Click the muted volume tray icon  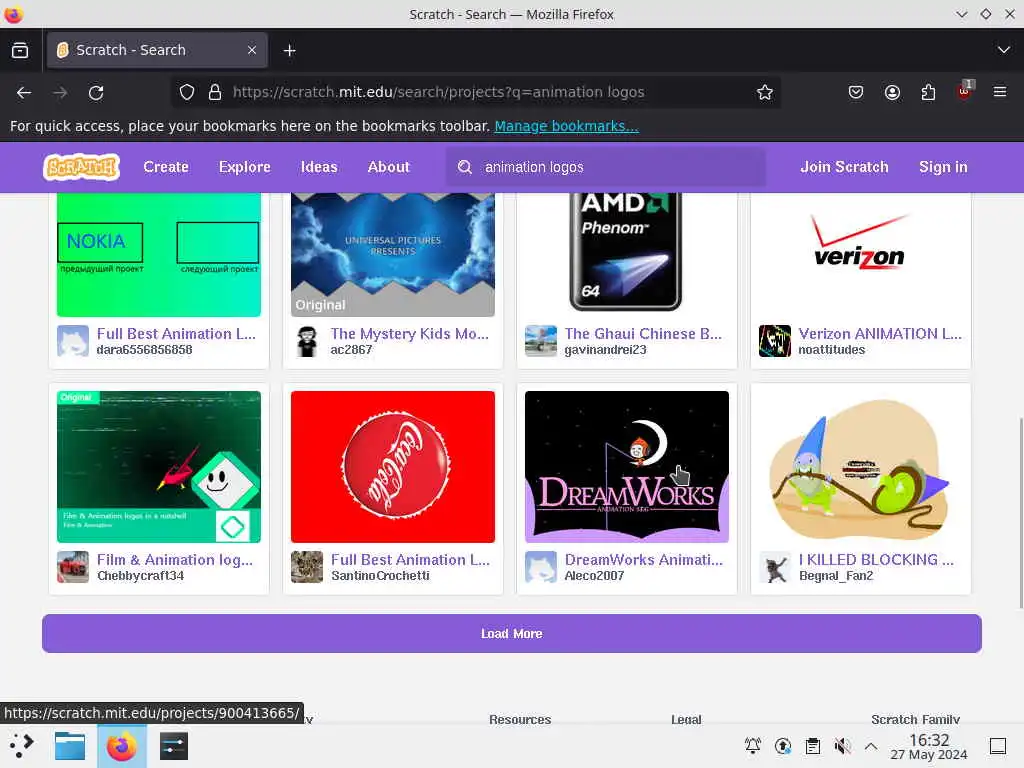click(842, 746)
